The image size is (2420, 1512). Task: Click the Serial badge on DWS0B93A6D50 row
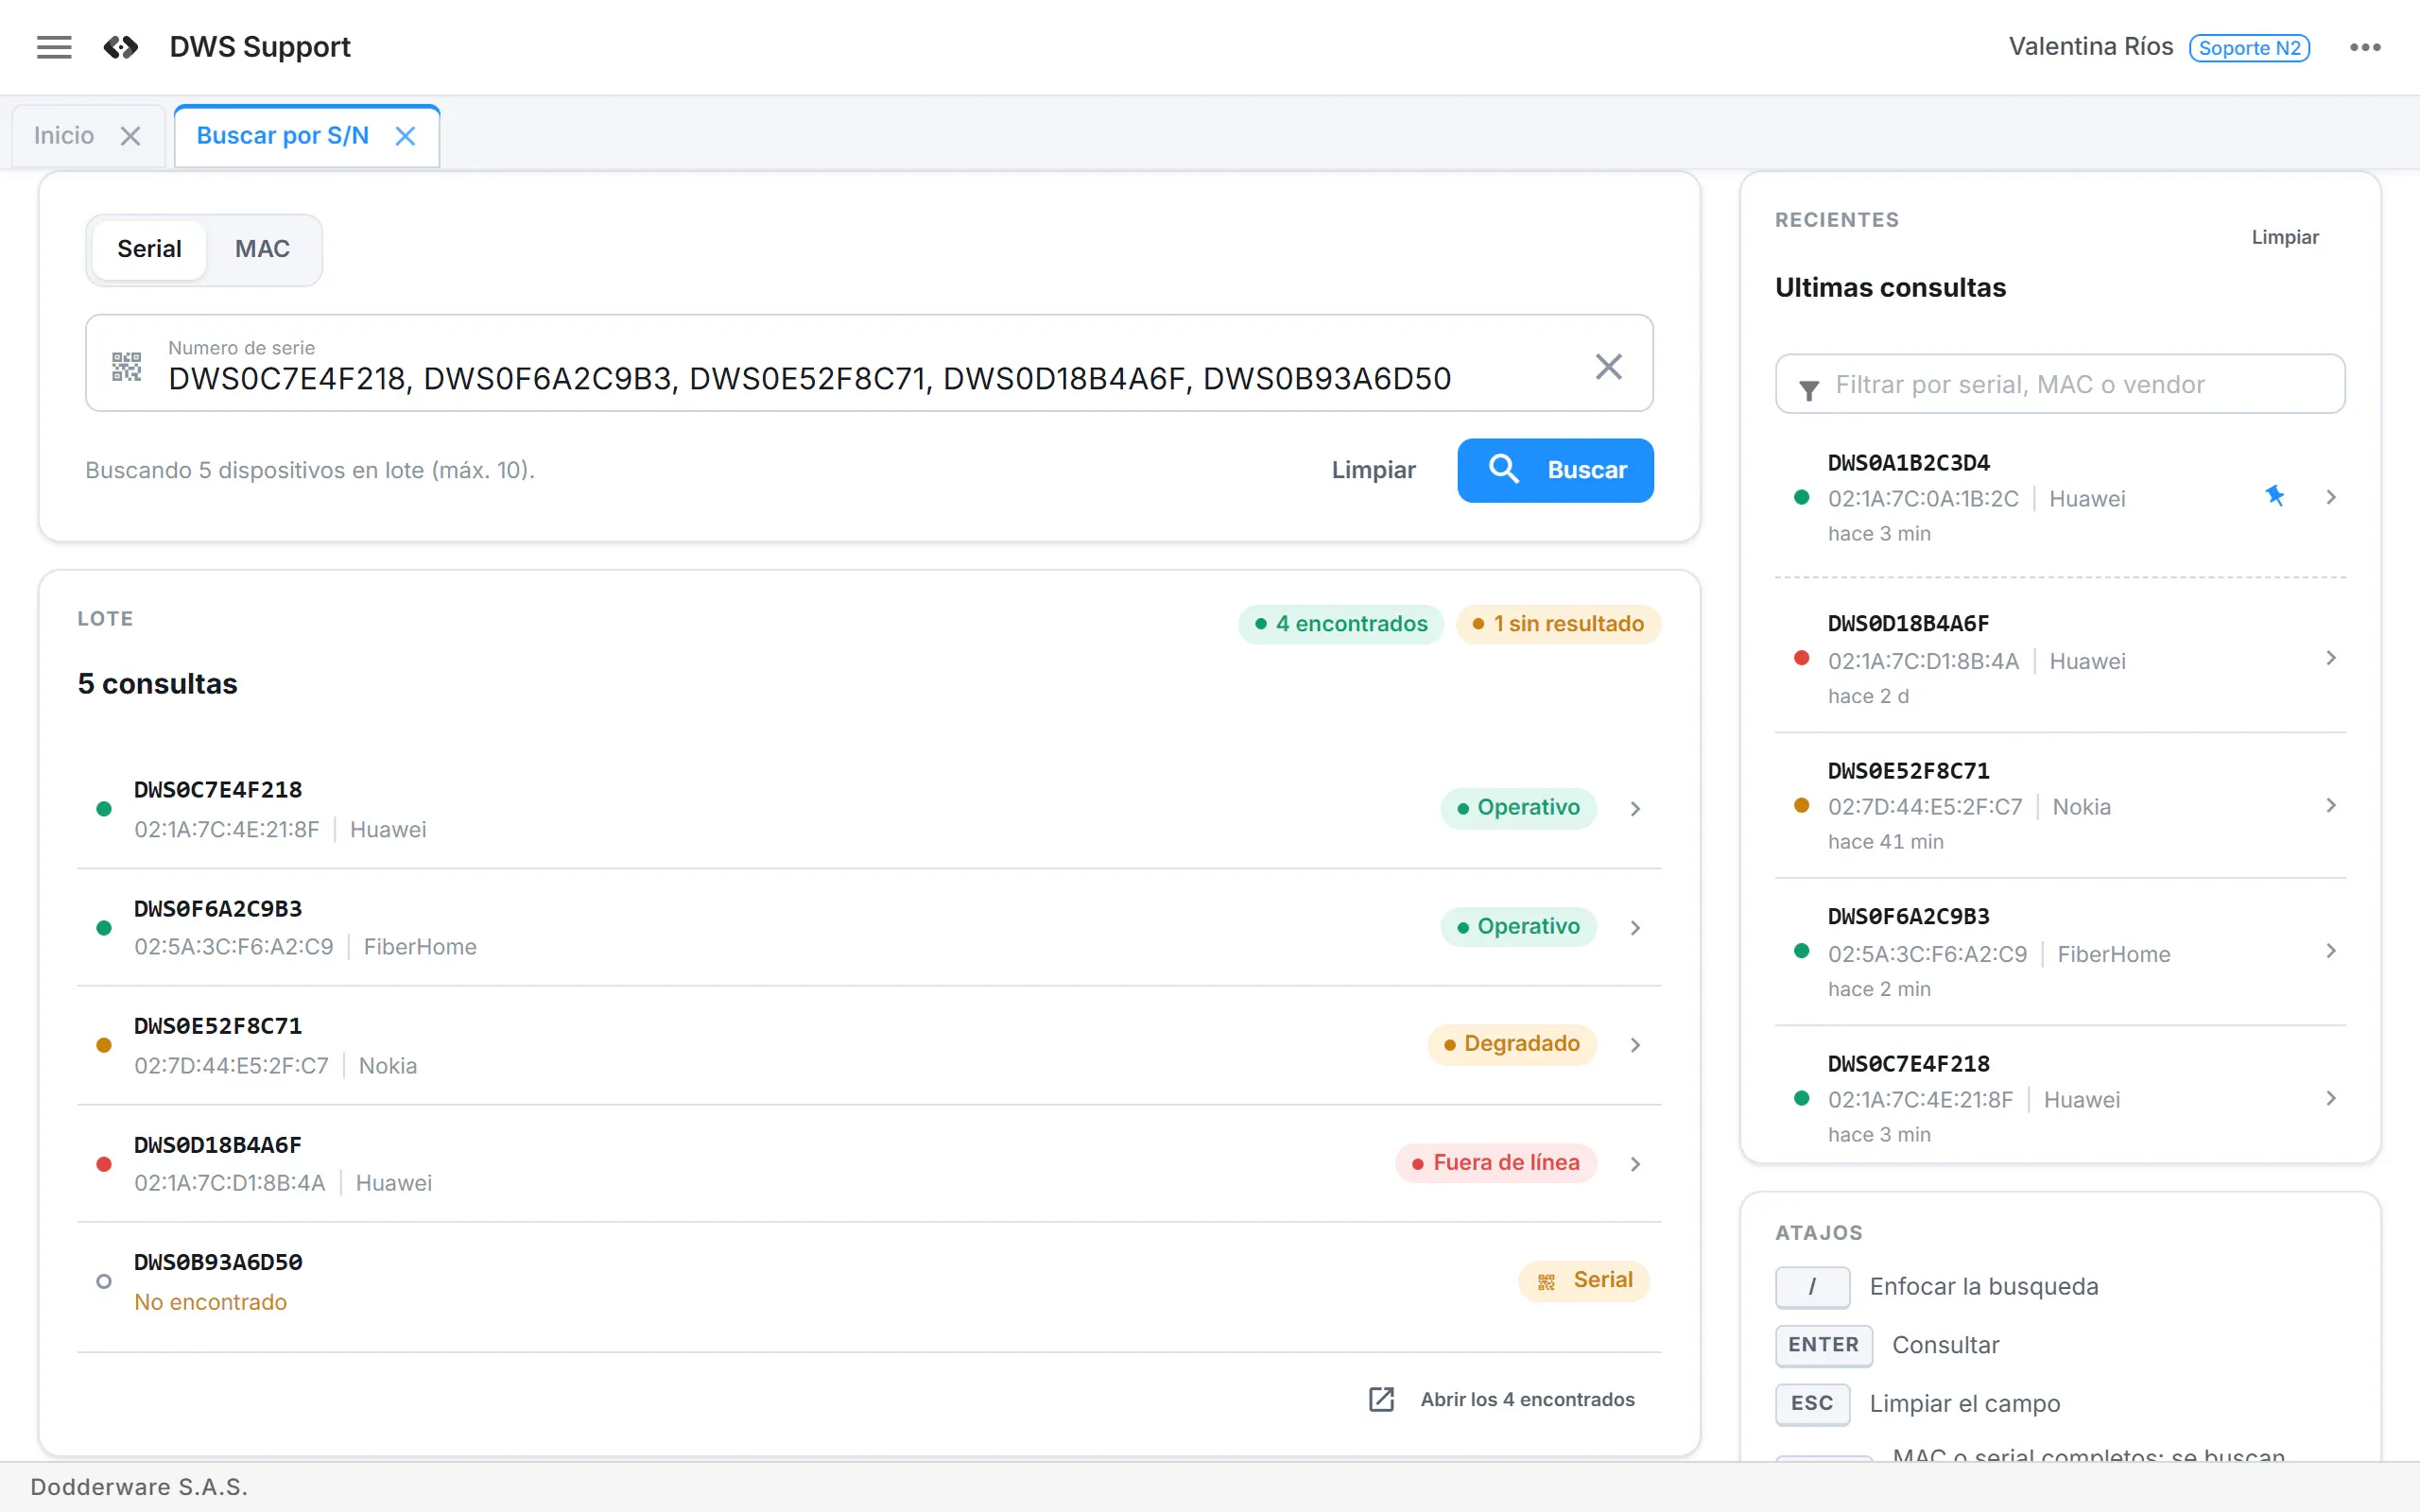click(1584, 1280)
